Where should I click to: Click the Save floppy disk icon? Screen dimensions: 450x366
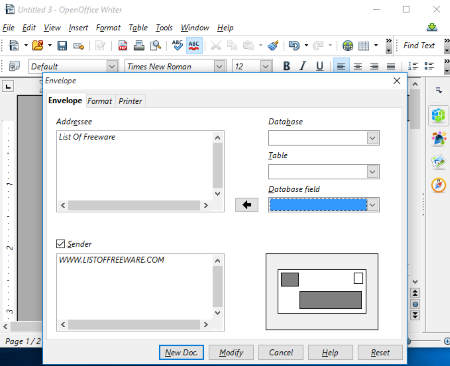62,46
